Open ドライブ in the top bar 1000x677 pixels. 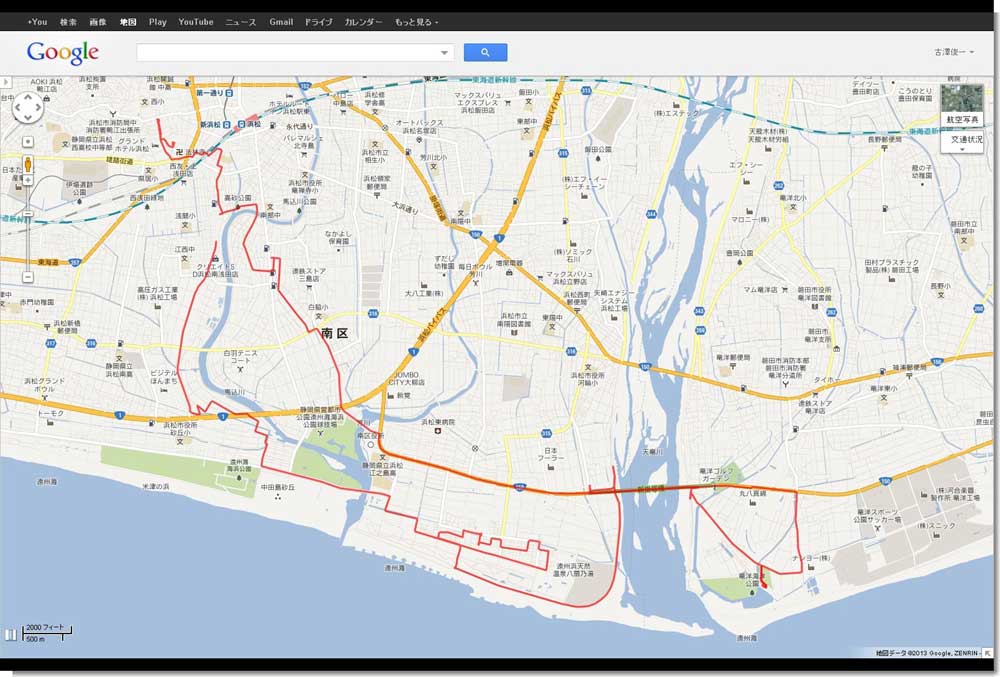coord(318,22)
